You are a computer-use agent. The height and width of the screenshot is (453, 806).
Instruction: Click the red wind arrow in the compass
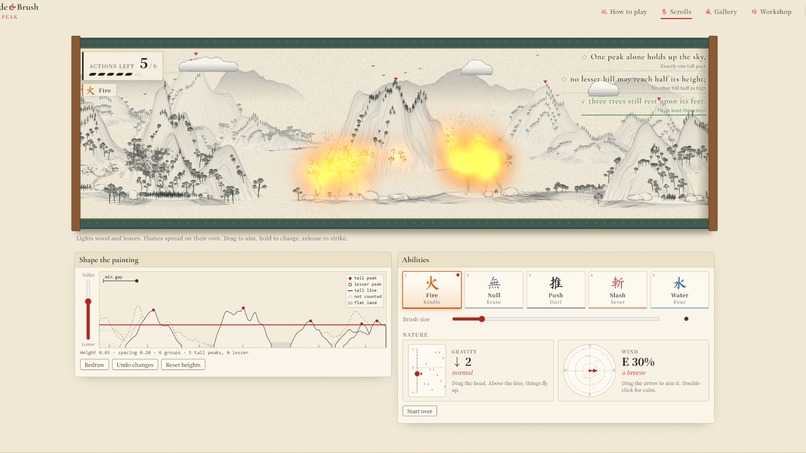(593, 370)
